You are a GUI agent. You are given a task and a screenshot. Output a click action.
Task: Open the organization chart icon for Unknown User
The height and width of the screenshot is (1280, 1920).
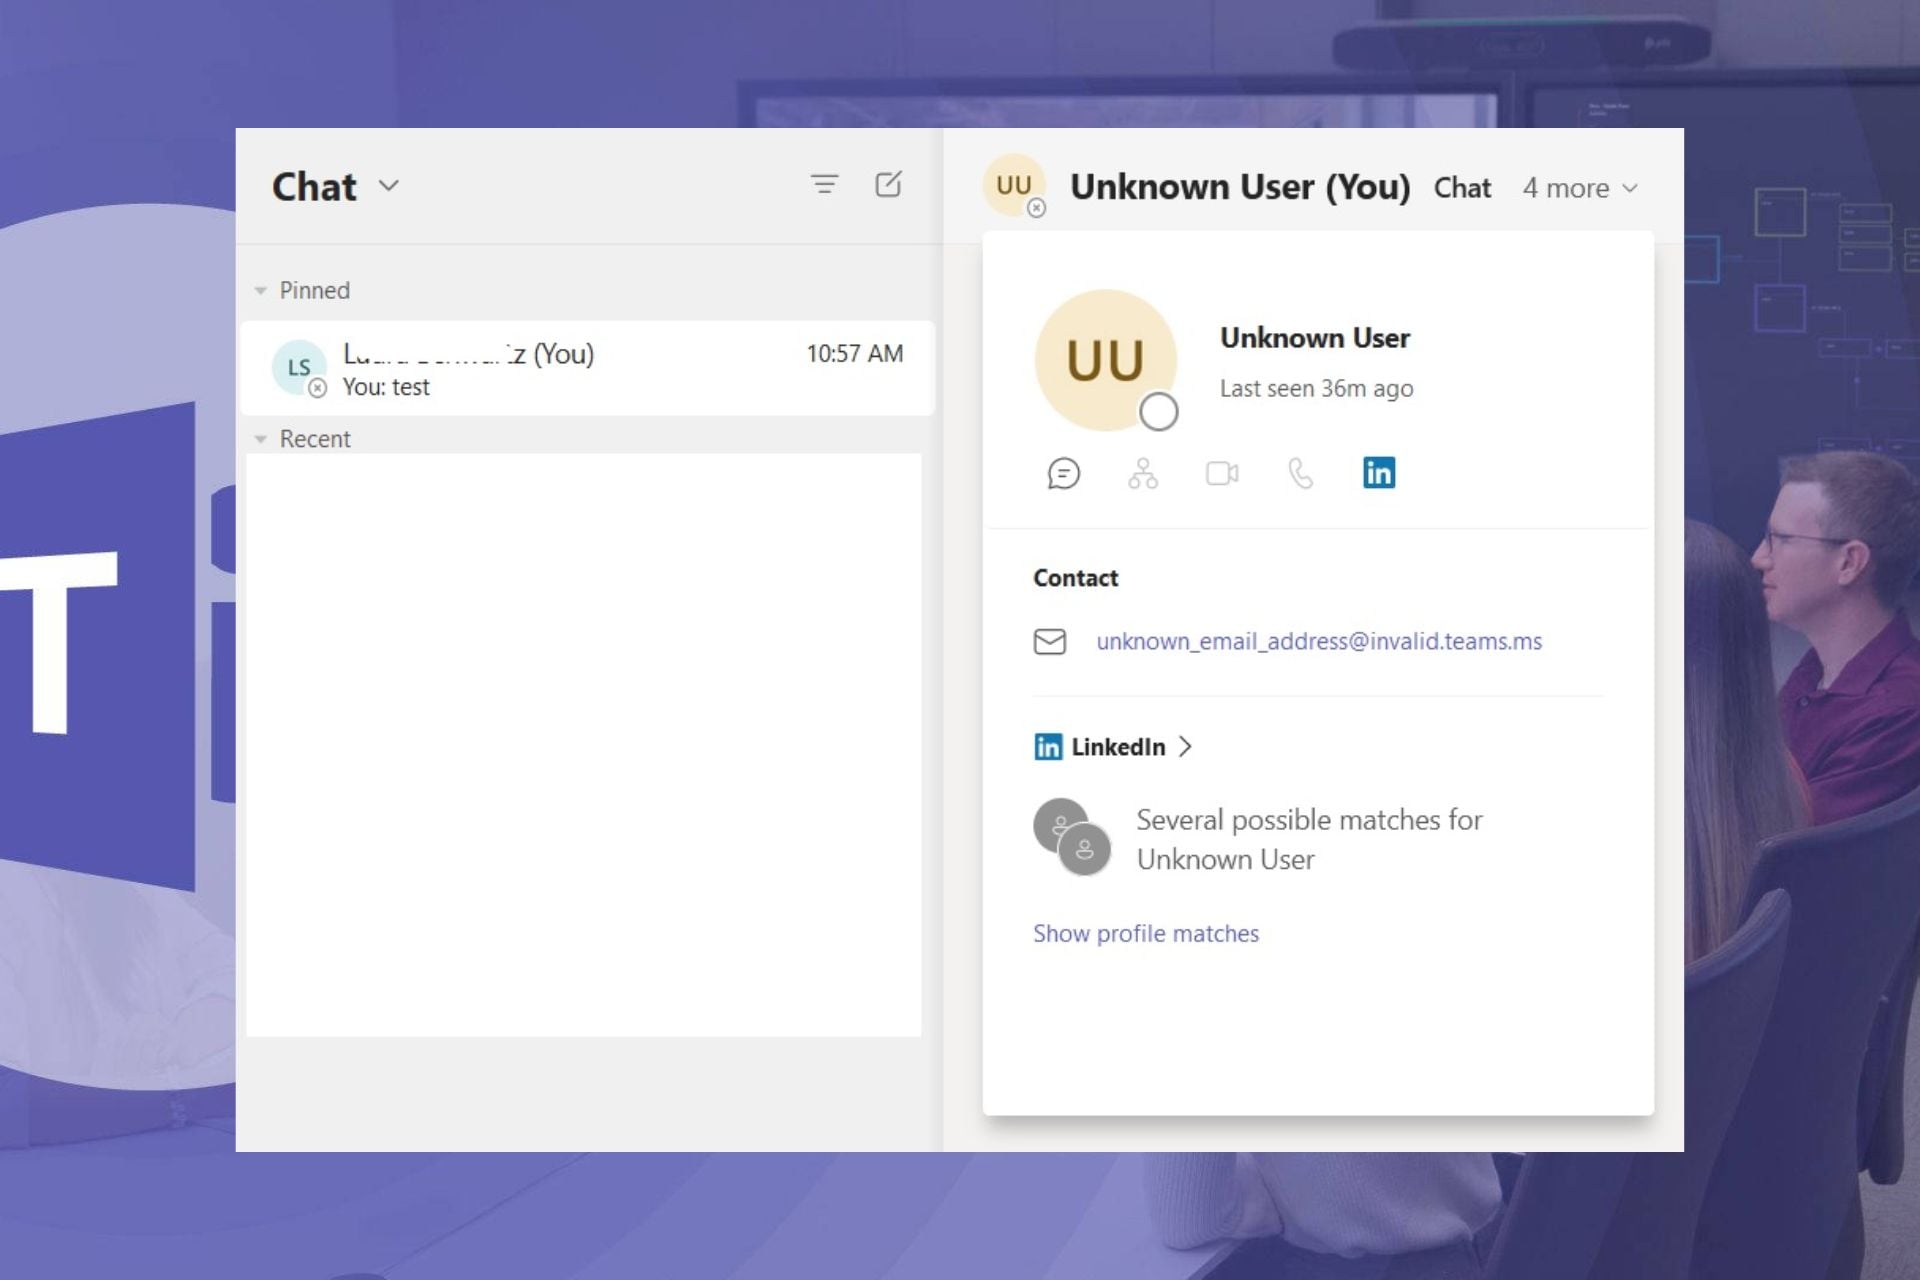[x=1142, y=474]
